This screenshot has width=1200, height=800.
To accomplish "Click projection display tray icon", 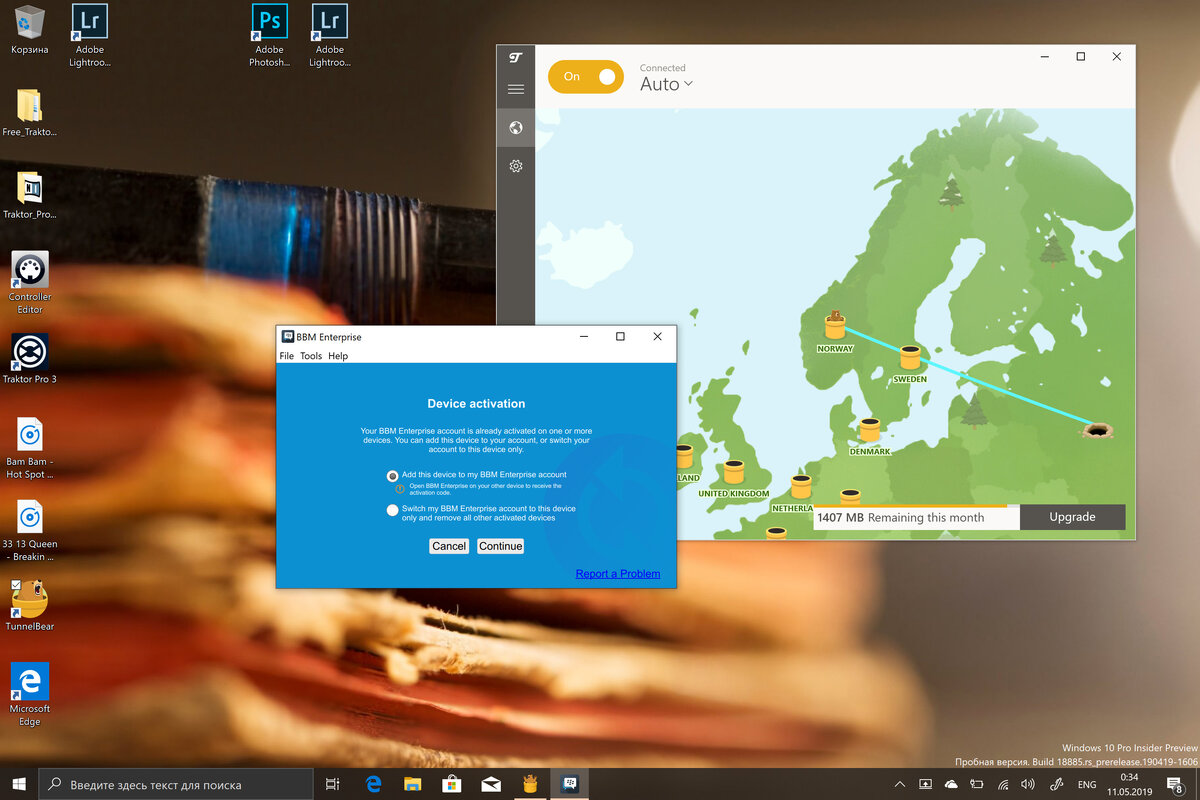I will 925,784.
